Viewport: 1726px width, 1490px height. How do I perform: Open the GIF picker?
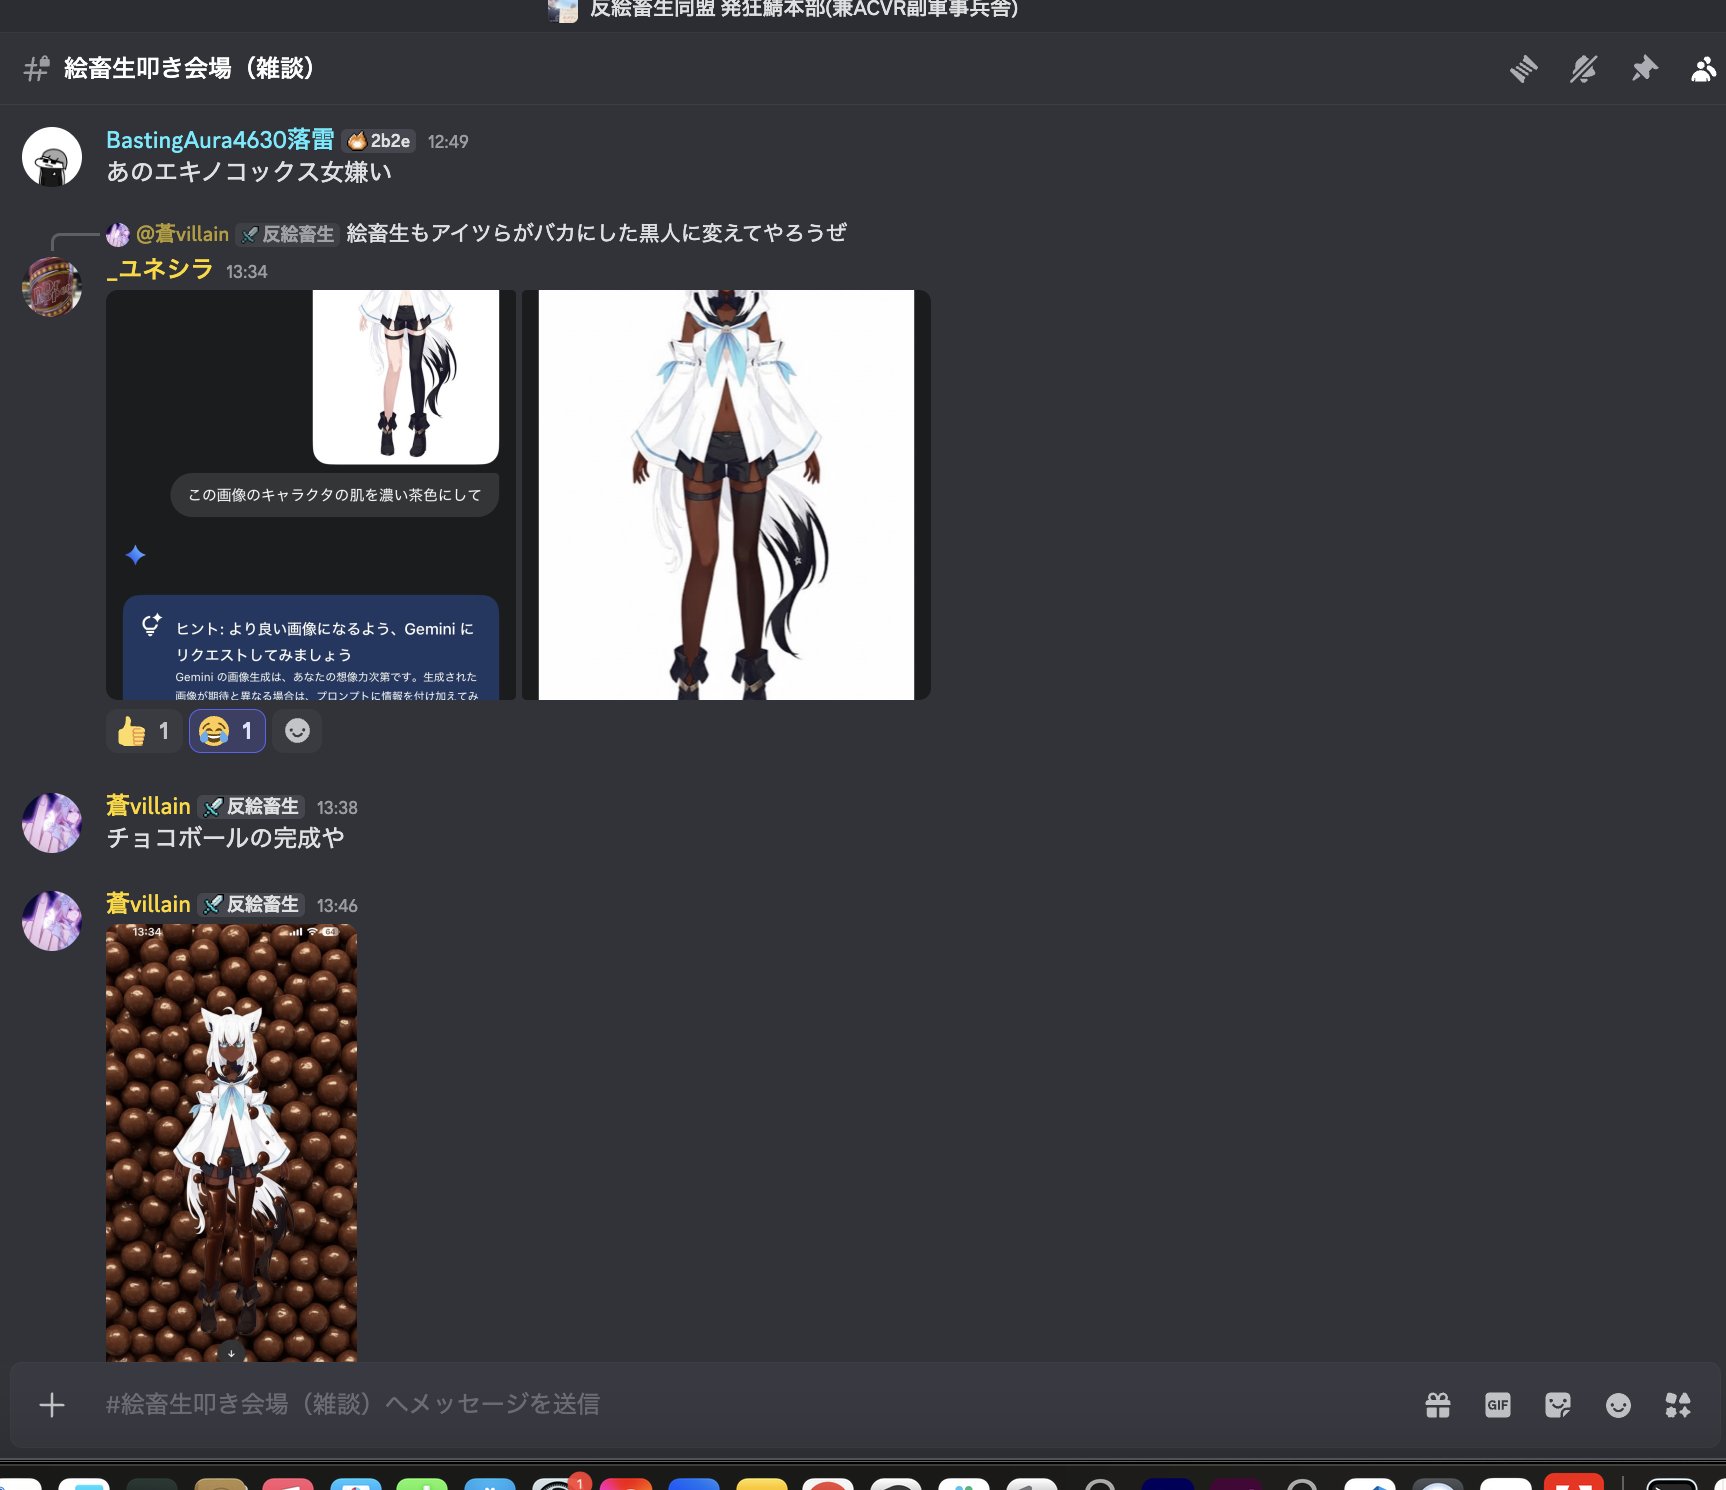tap(1498, 1405)
